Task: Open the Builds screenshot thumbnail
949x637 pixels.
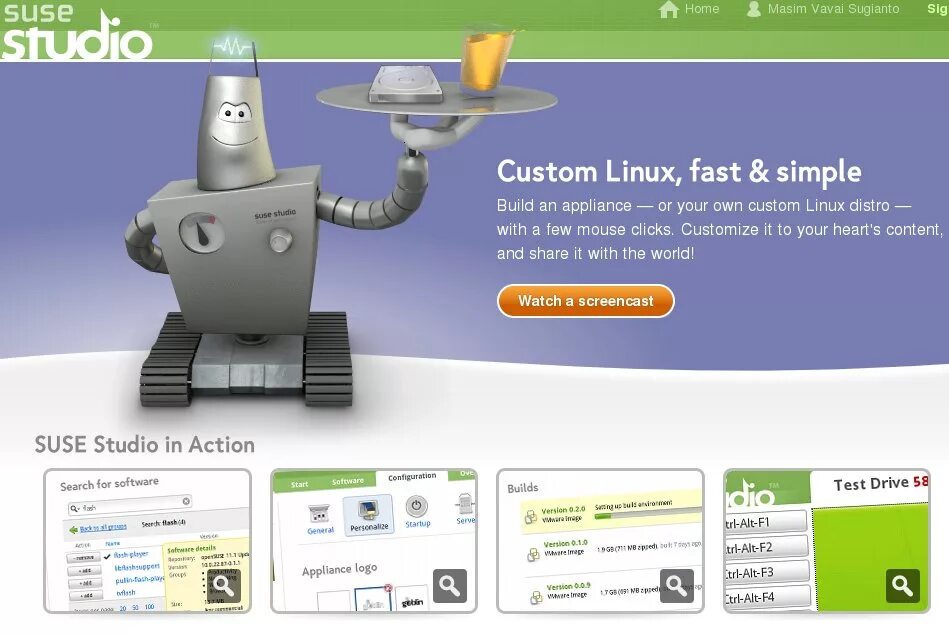Action: pyautogui.click(x=600, y=541)
